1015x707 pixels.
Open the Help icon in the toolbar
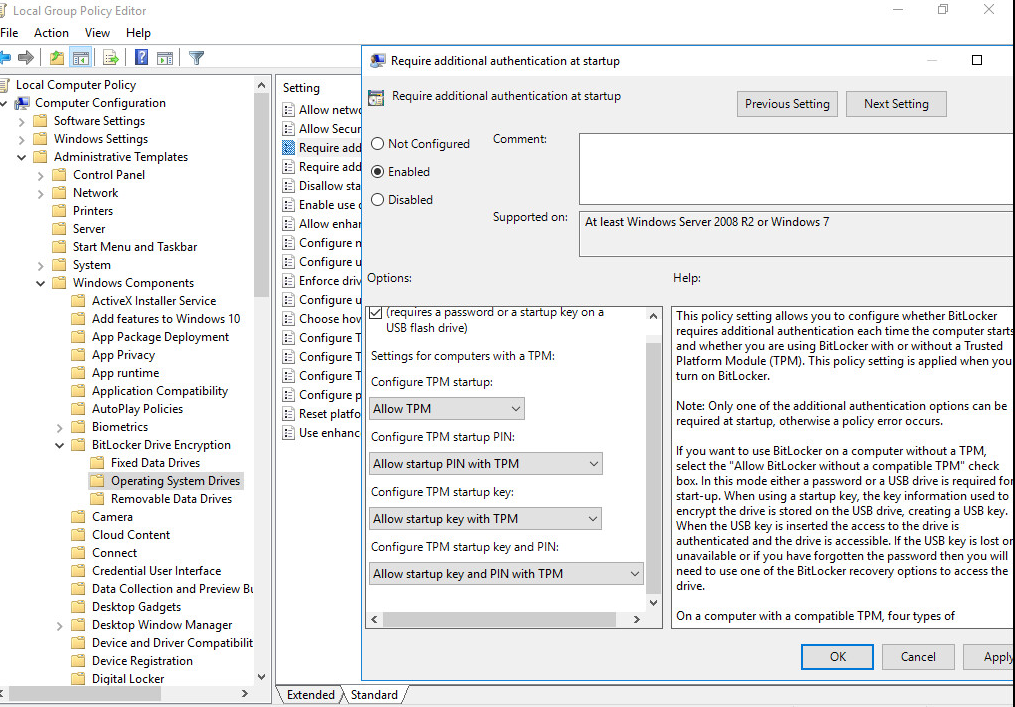point(142,58)
